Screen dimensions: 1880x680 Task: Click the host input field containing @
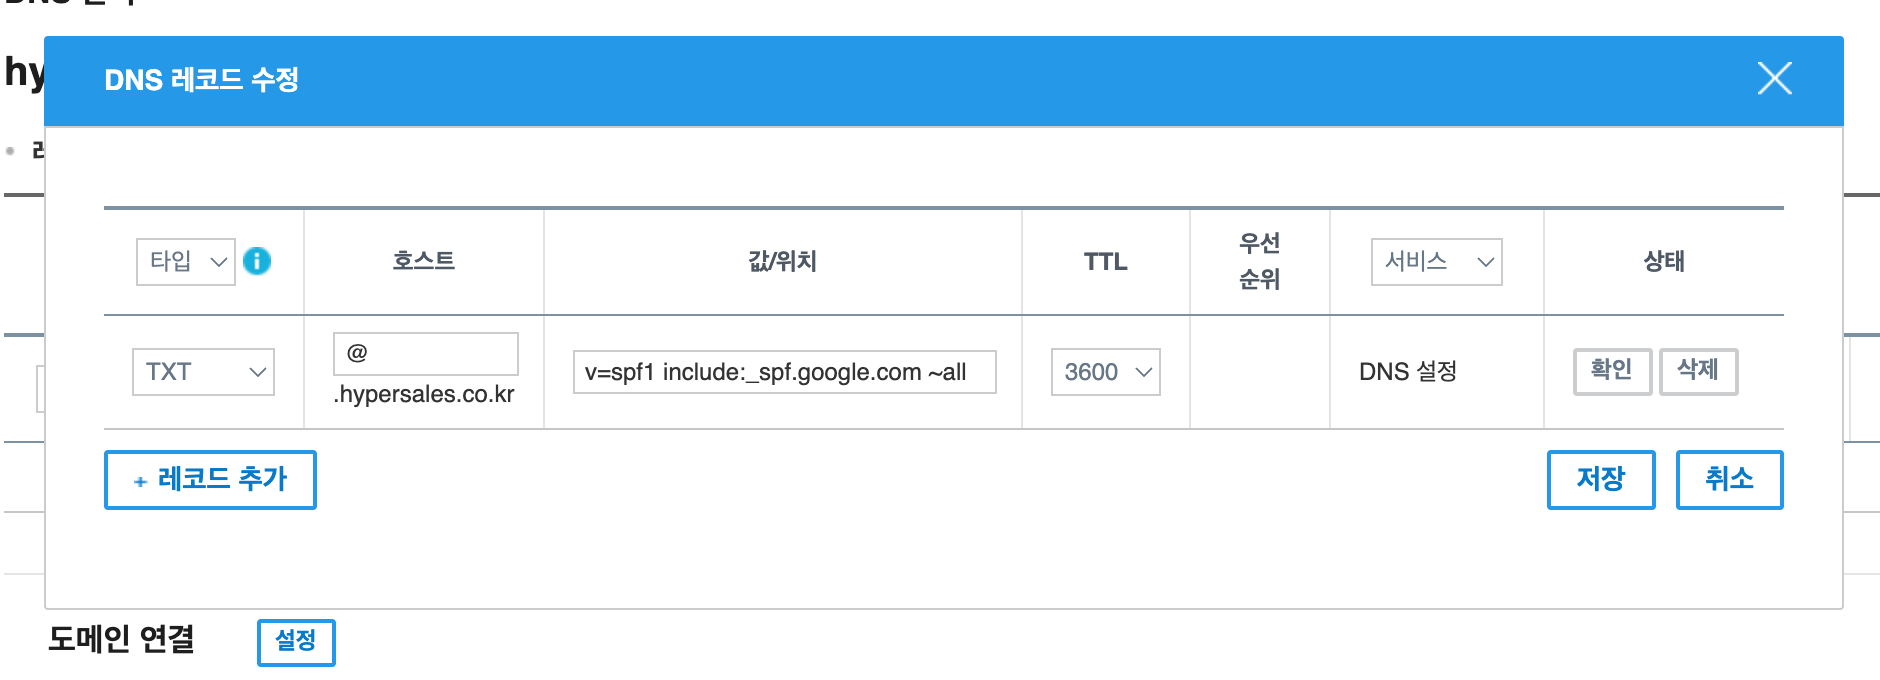click(x=425, y=353)
